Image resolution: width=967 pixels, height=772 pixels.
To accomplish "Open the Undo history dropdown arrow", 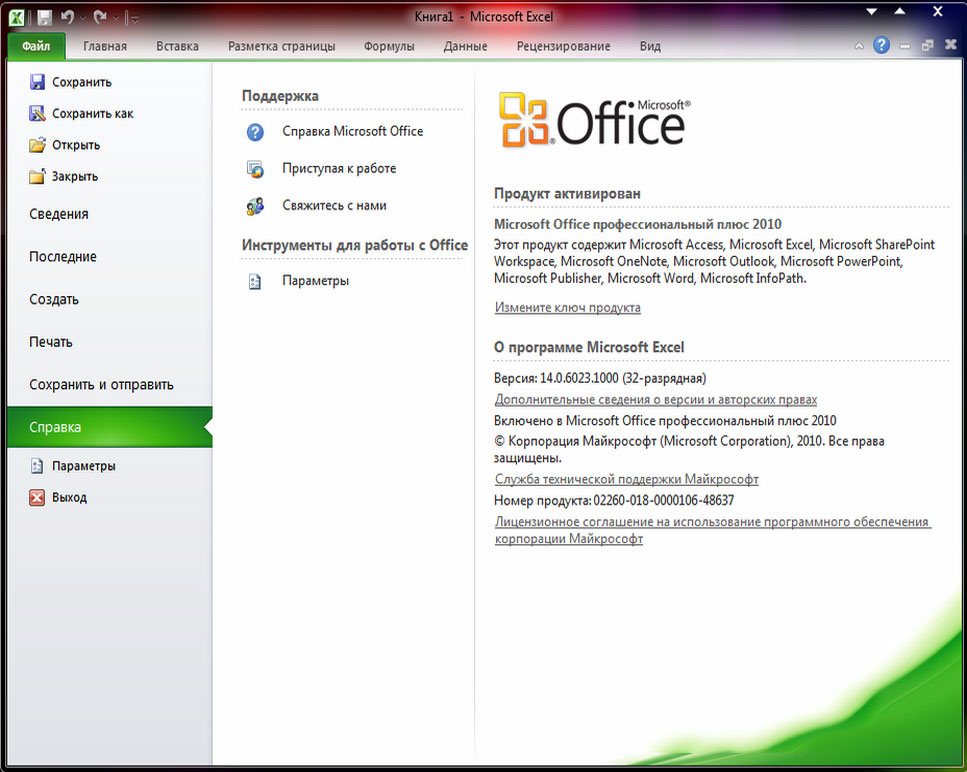I will (x=82, y=18).
